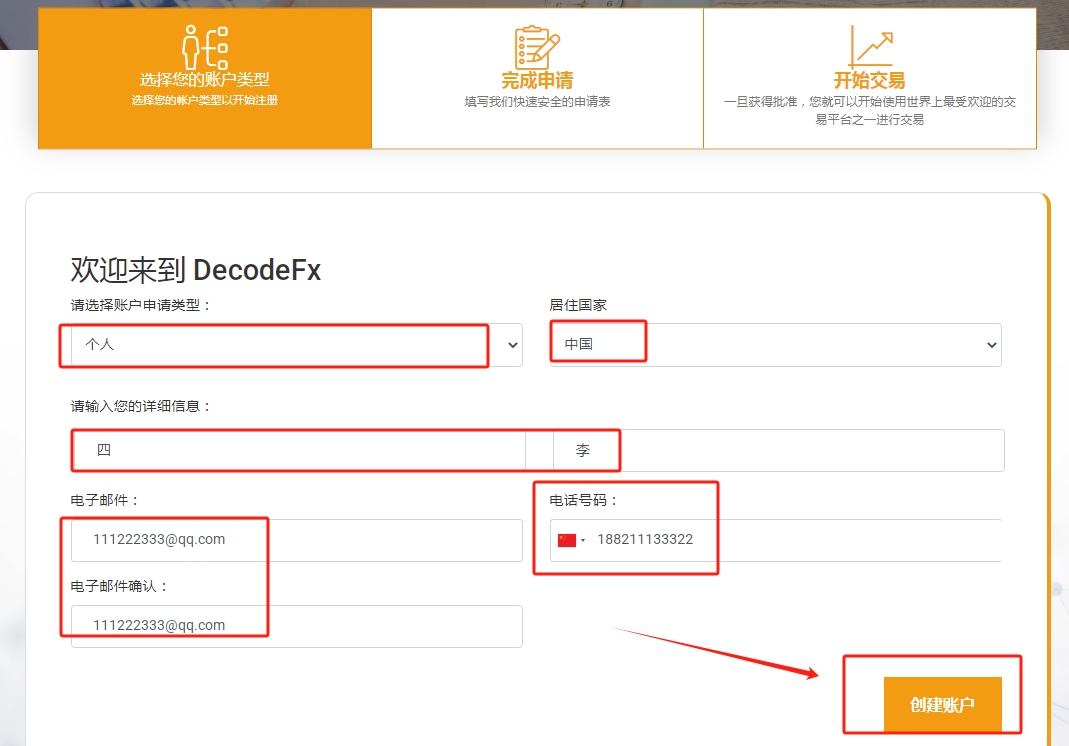Click the 填写我们快速安全的申请表 description text

click(x=537, y=102)
